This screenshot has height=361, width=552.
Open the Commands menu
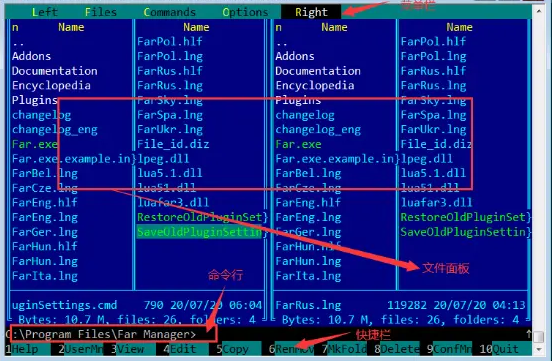(x=169, y=12)
